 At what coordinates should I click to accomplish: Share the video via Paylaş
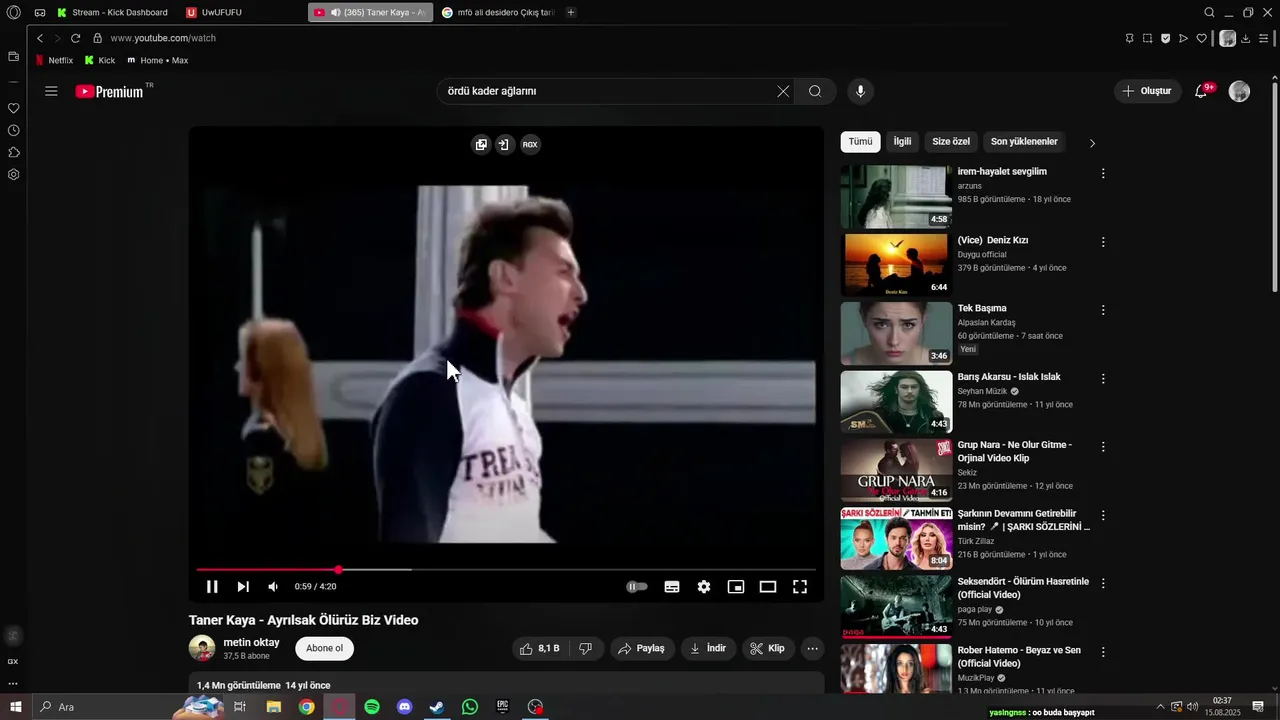(642, 648)
